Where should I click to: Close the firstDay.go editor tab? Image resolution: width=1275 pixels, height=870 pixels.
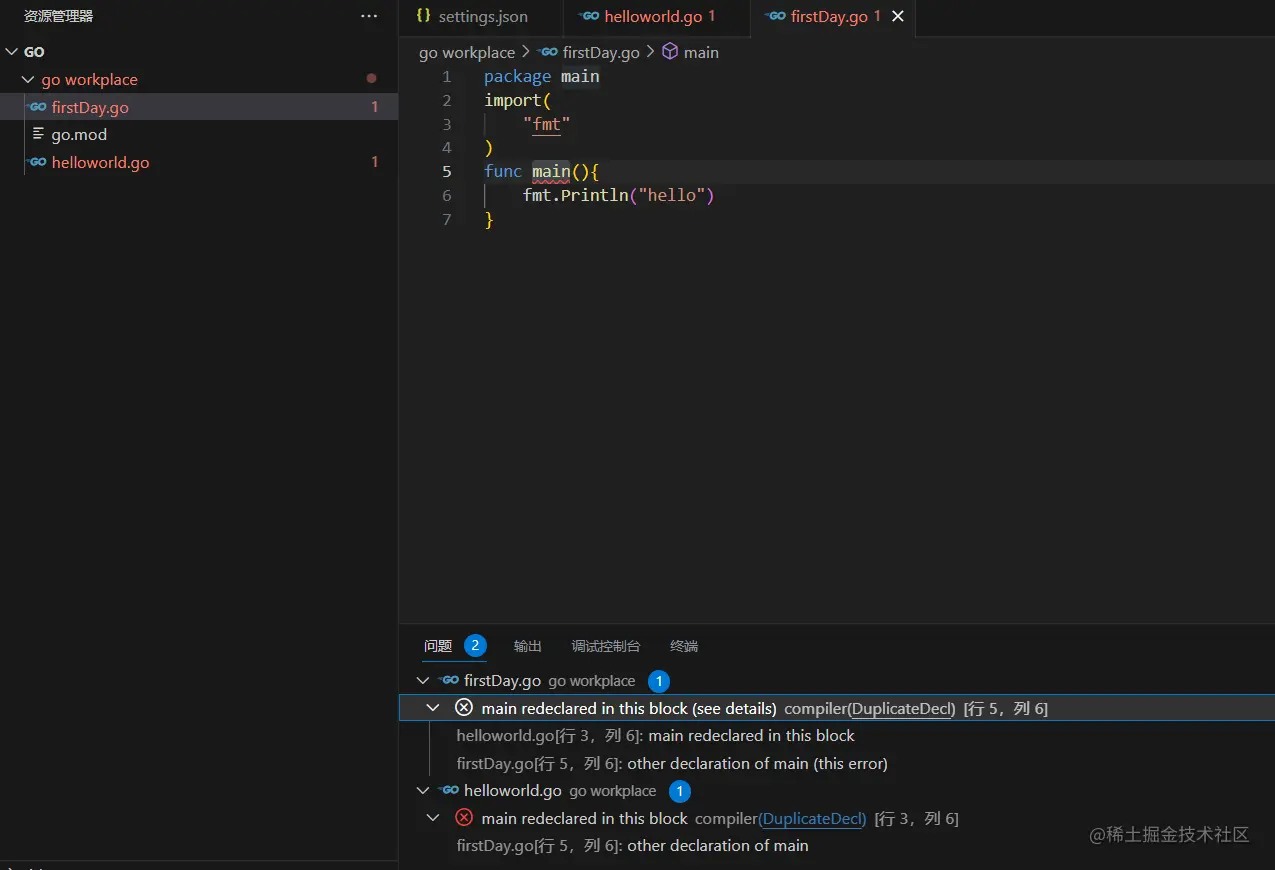point(897,17)
